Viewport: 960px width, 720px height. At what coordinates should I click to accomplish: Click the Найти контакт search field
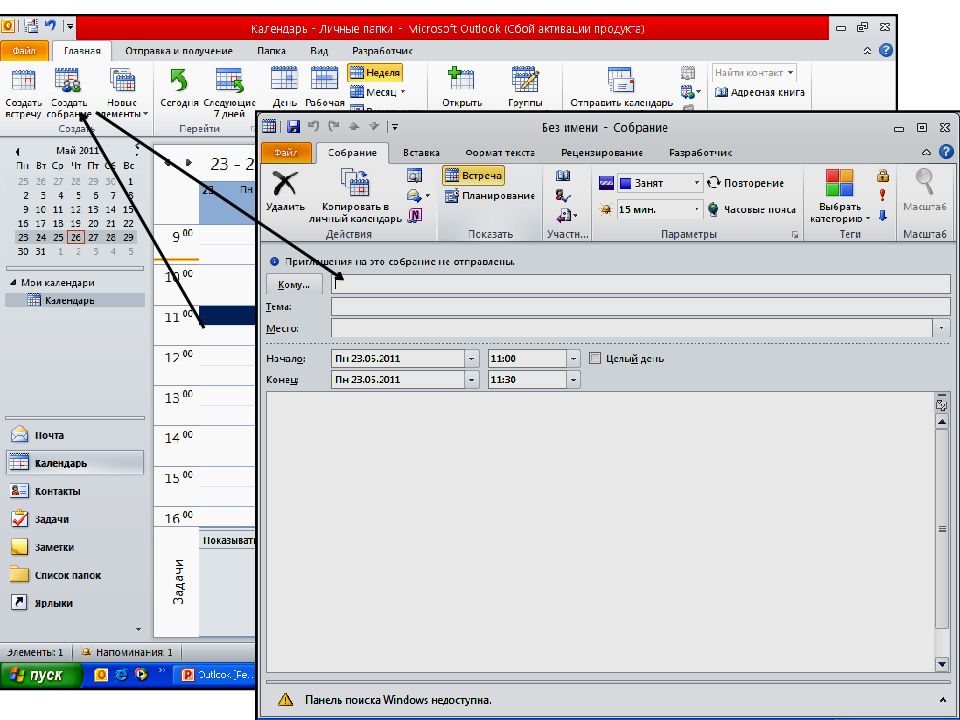(754, 72)
